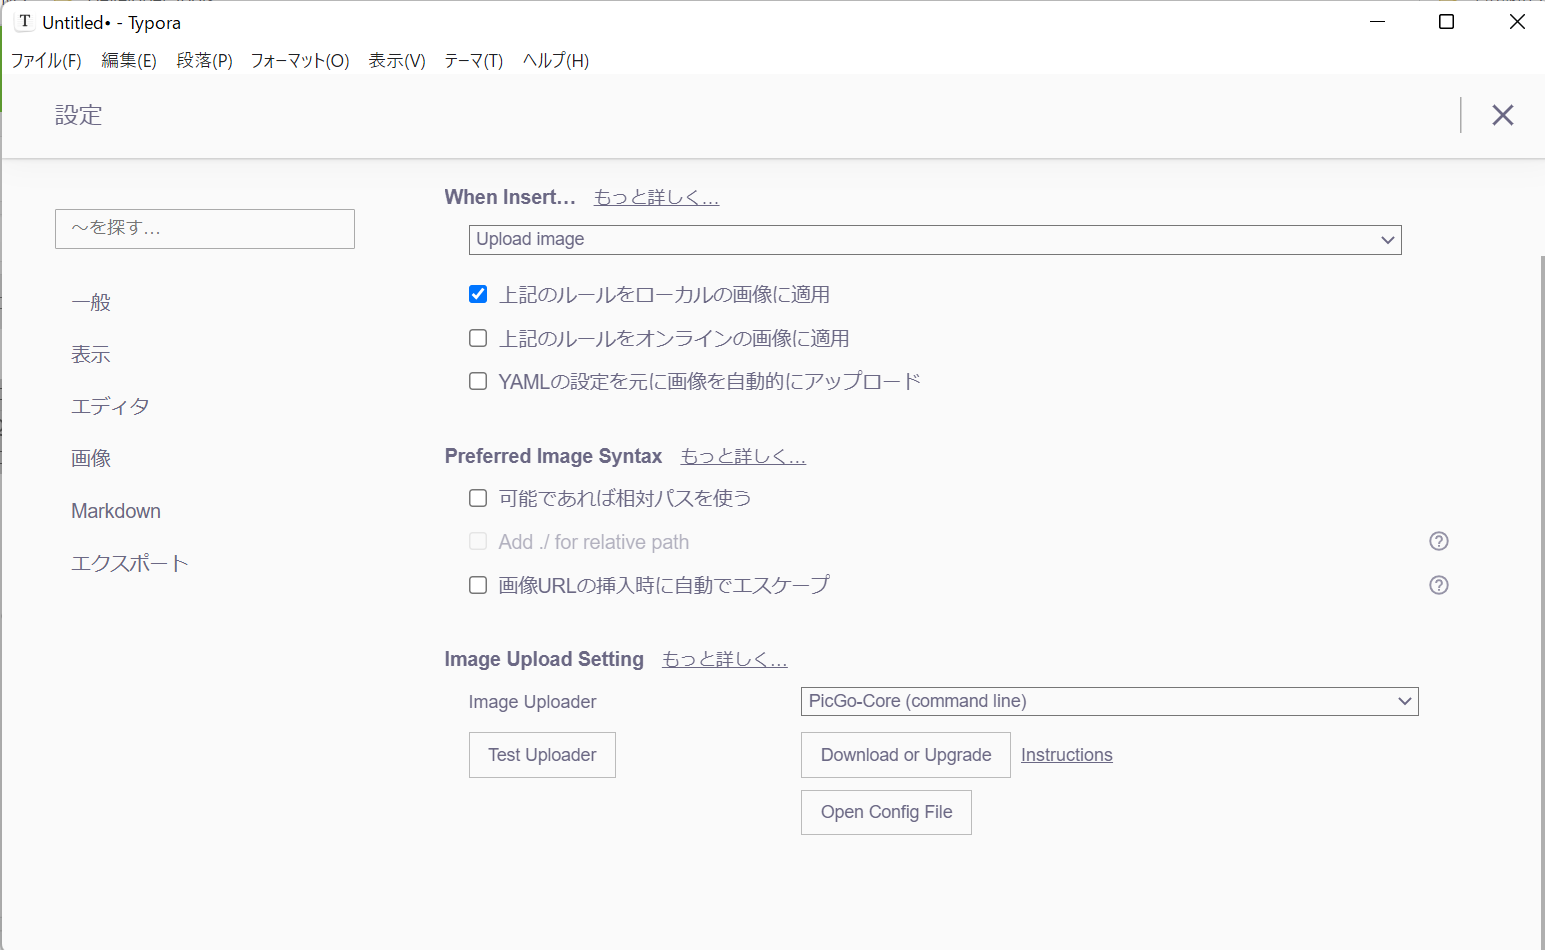Click the Typora app icon in title bar

click(25, 21)
